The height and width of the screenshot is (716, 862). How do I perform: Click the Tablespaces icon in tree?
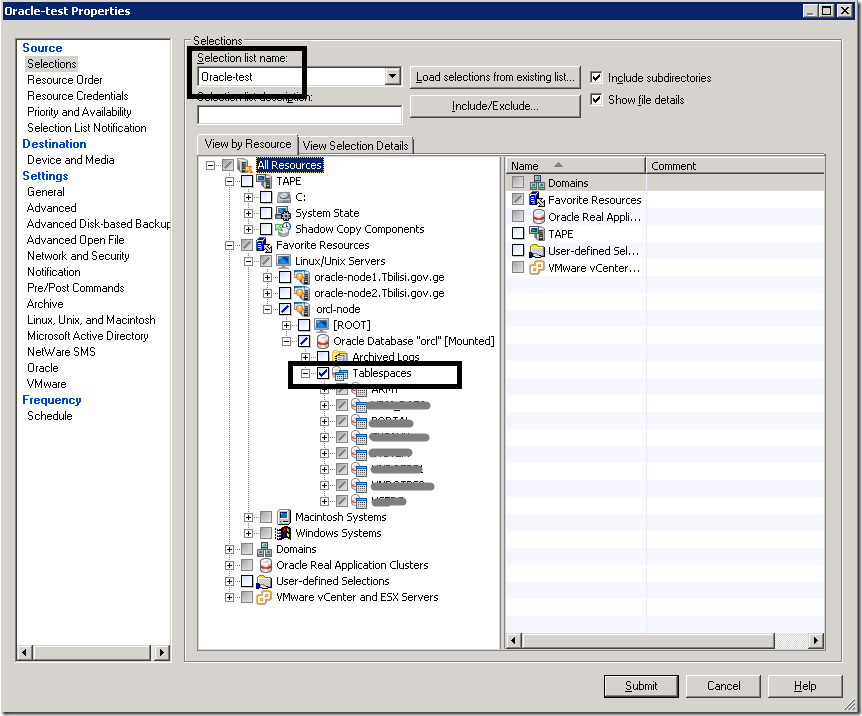pos(341,373)
